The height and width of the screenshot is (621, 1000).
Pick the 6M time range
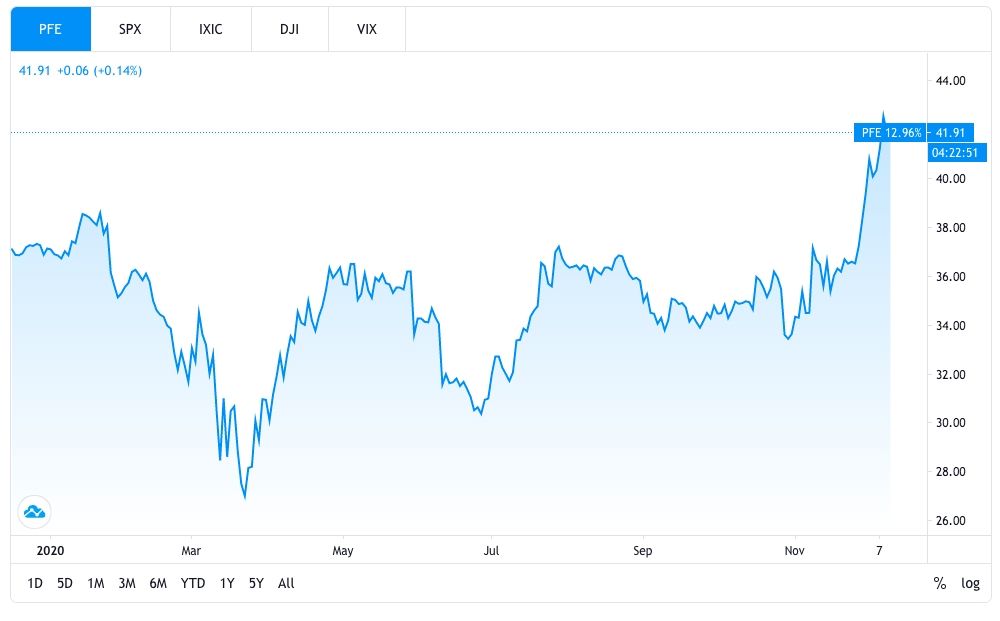(158, 584)
